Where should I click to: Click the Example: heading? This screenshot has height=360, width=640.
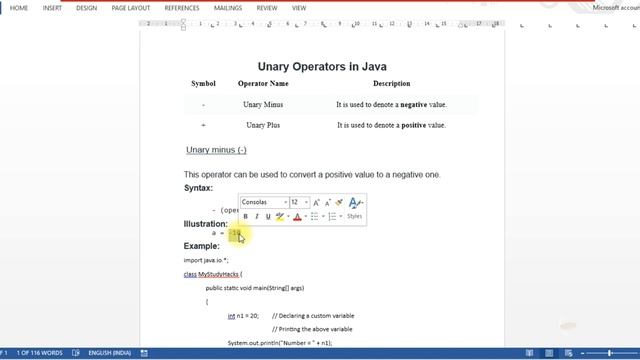pyautogui.click(x=202, y=246)
